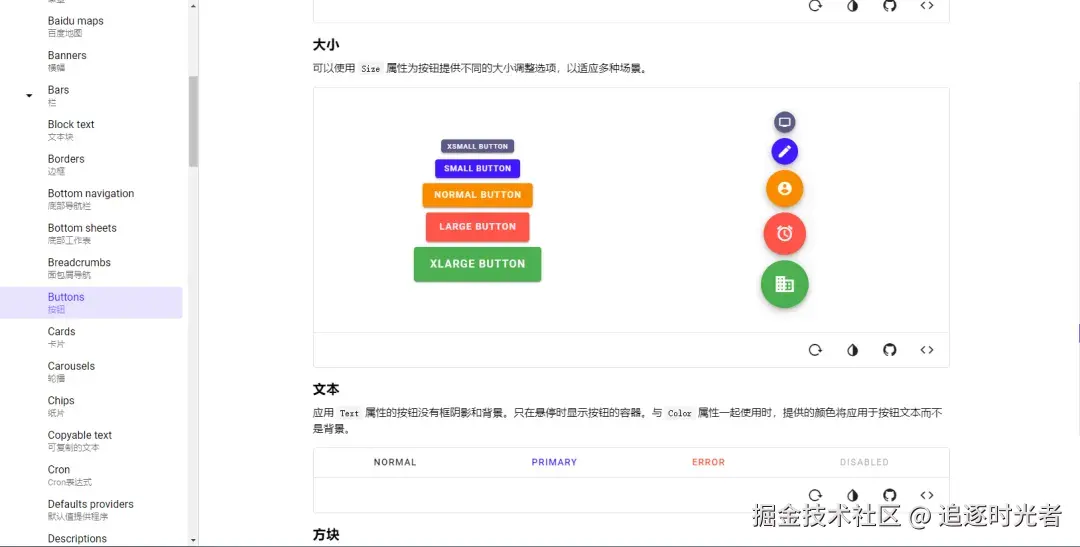Click the blue SMALL BUTTON
Image resolution: width=1080 pixels, height=547 pixels.
click(x=477, y=168)
